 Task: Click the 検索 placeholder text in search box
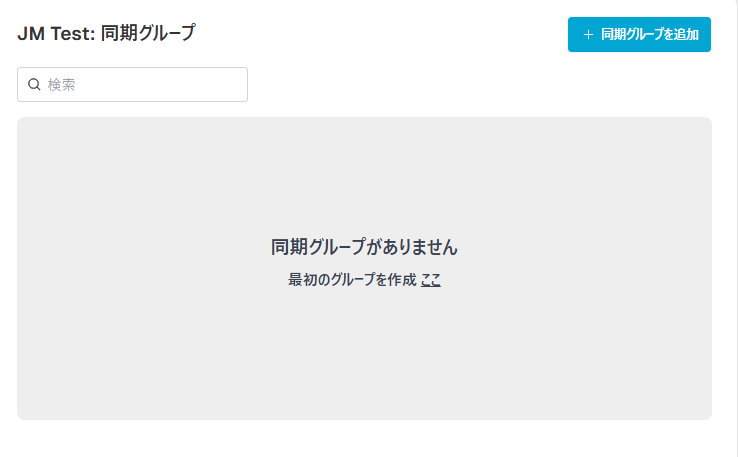[x=61, y=85]
